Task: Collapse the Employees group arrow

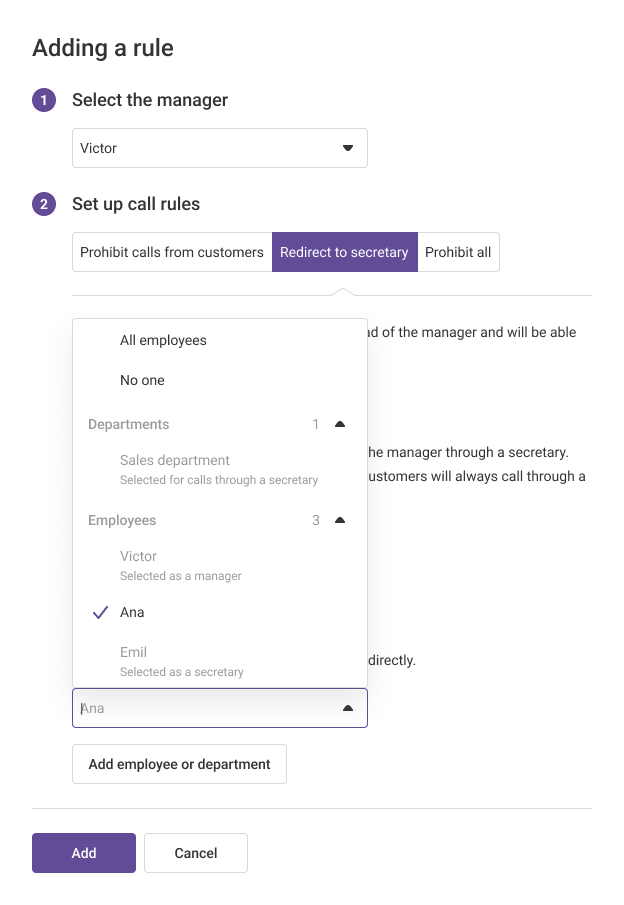Action: [340, 520]
